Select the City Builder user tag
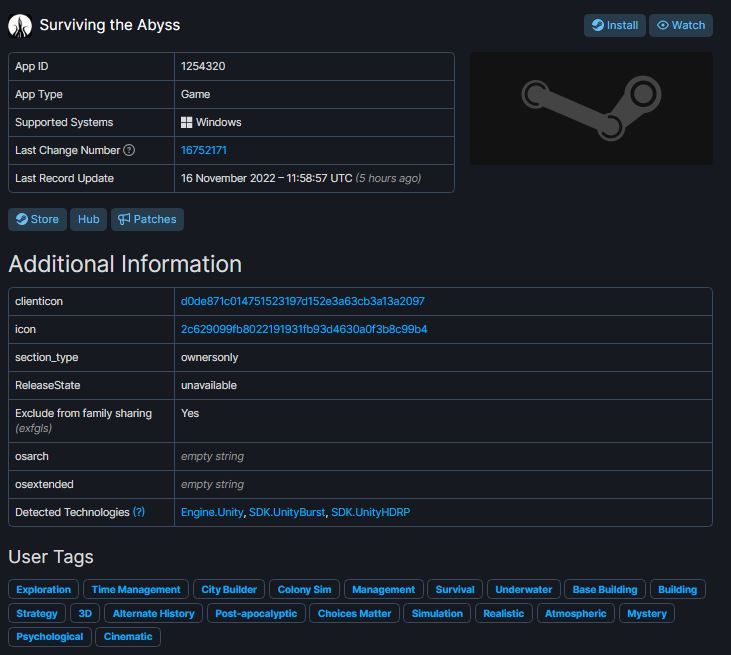This screenshot has width=731, height=655. (x=228, y=589)
